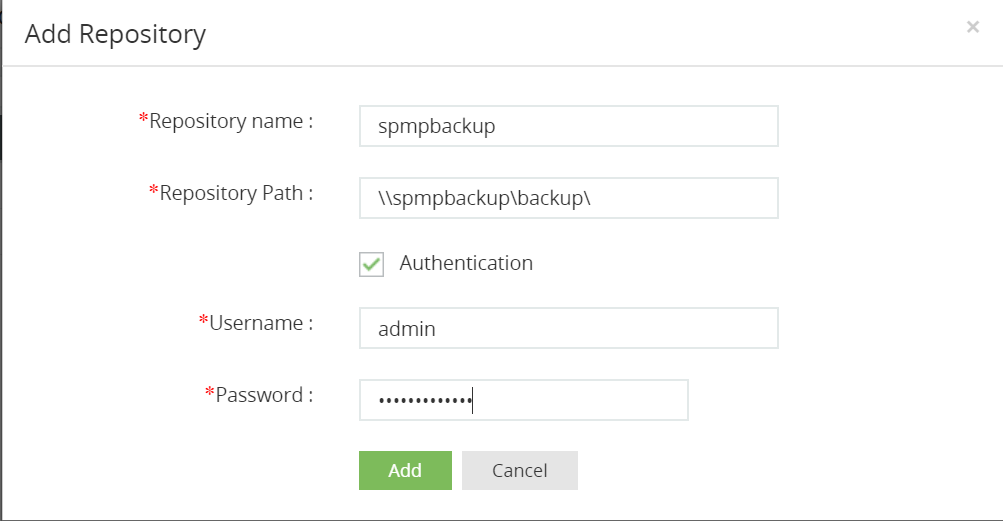Click the red asterisk next to Username
1003x521 pixels.
pyautogui.click(x=203, y=321)
